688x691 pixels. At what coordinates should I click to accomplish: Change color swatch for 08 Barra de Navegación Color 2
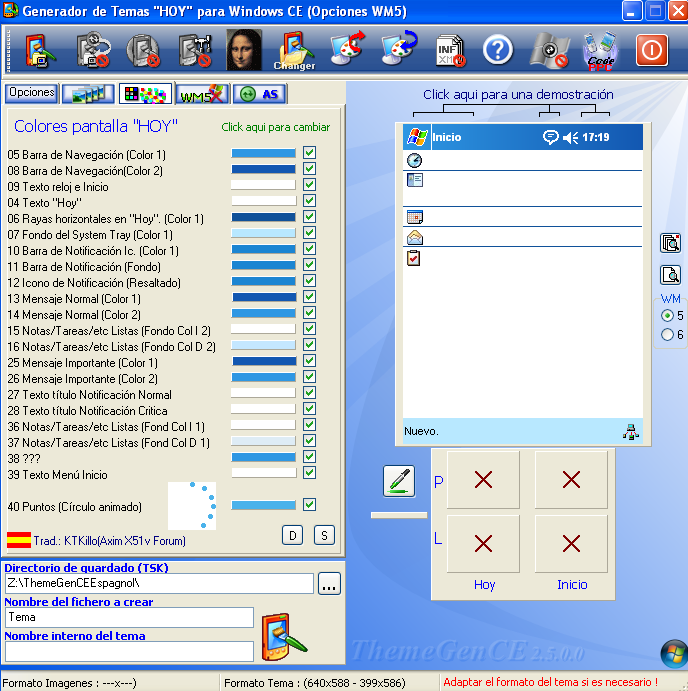click(264, 169)
